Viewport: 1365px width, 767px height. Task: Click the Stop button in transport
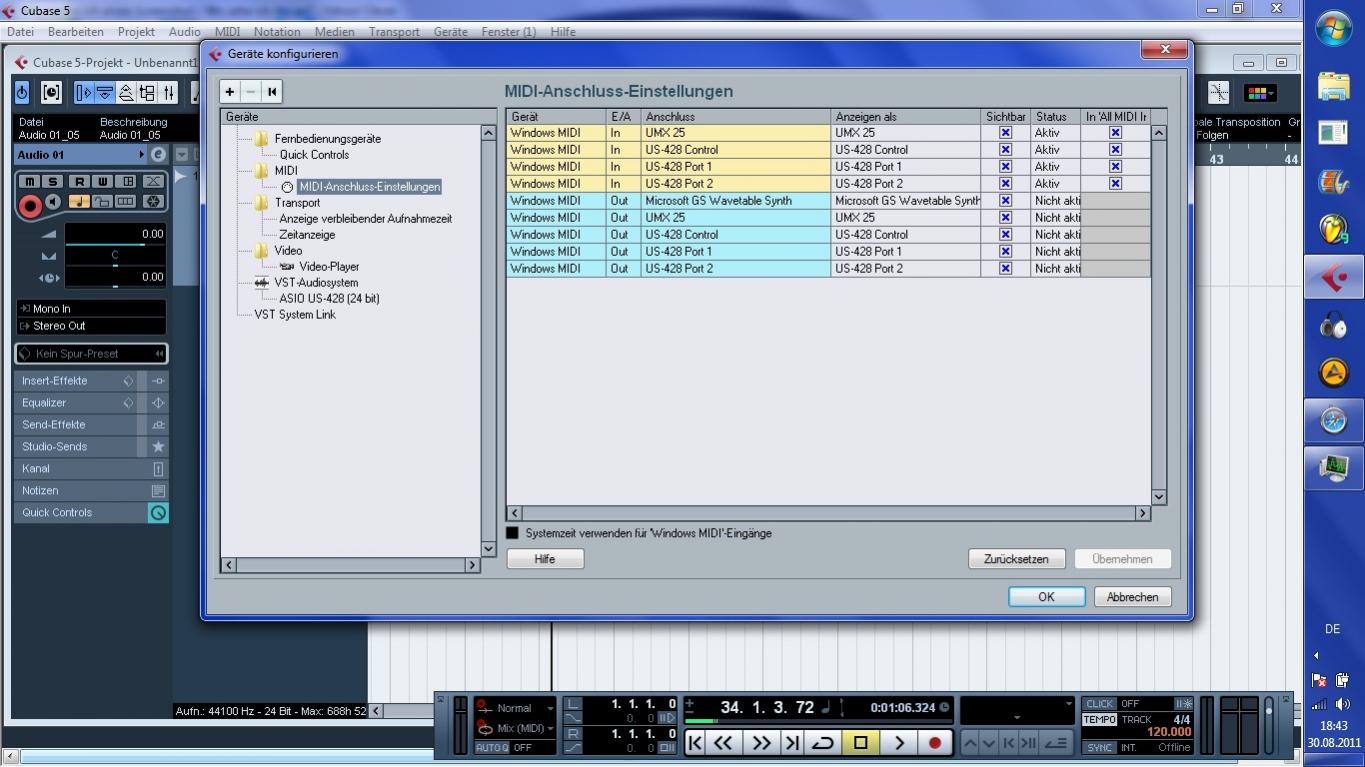[860, 742]
